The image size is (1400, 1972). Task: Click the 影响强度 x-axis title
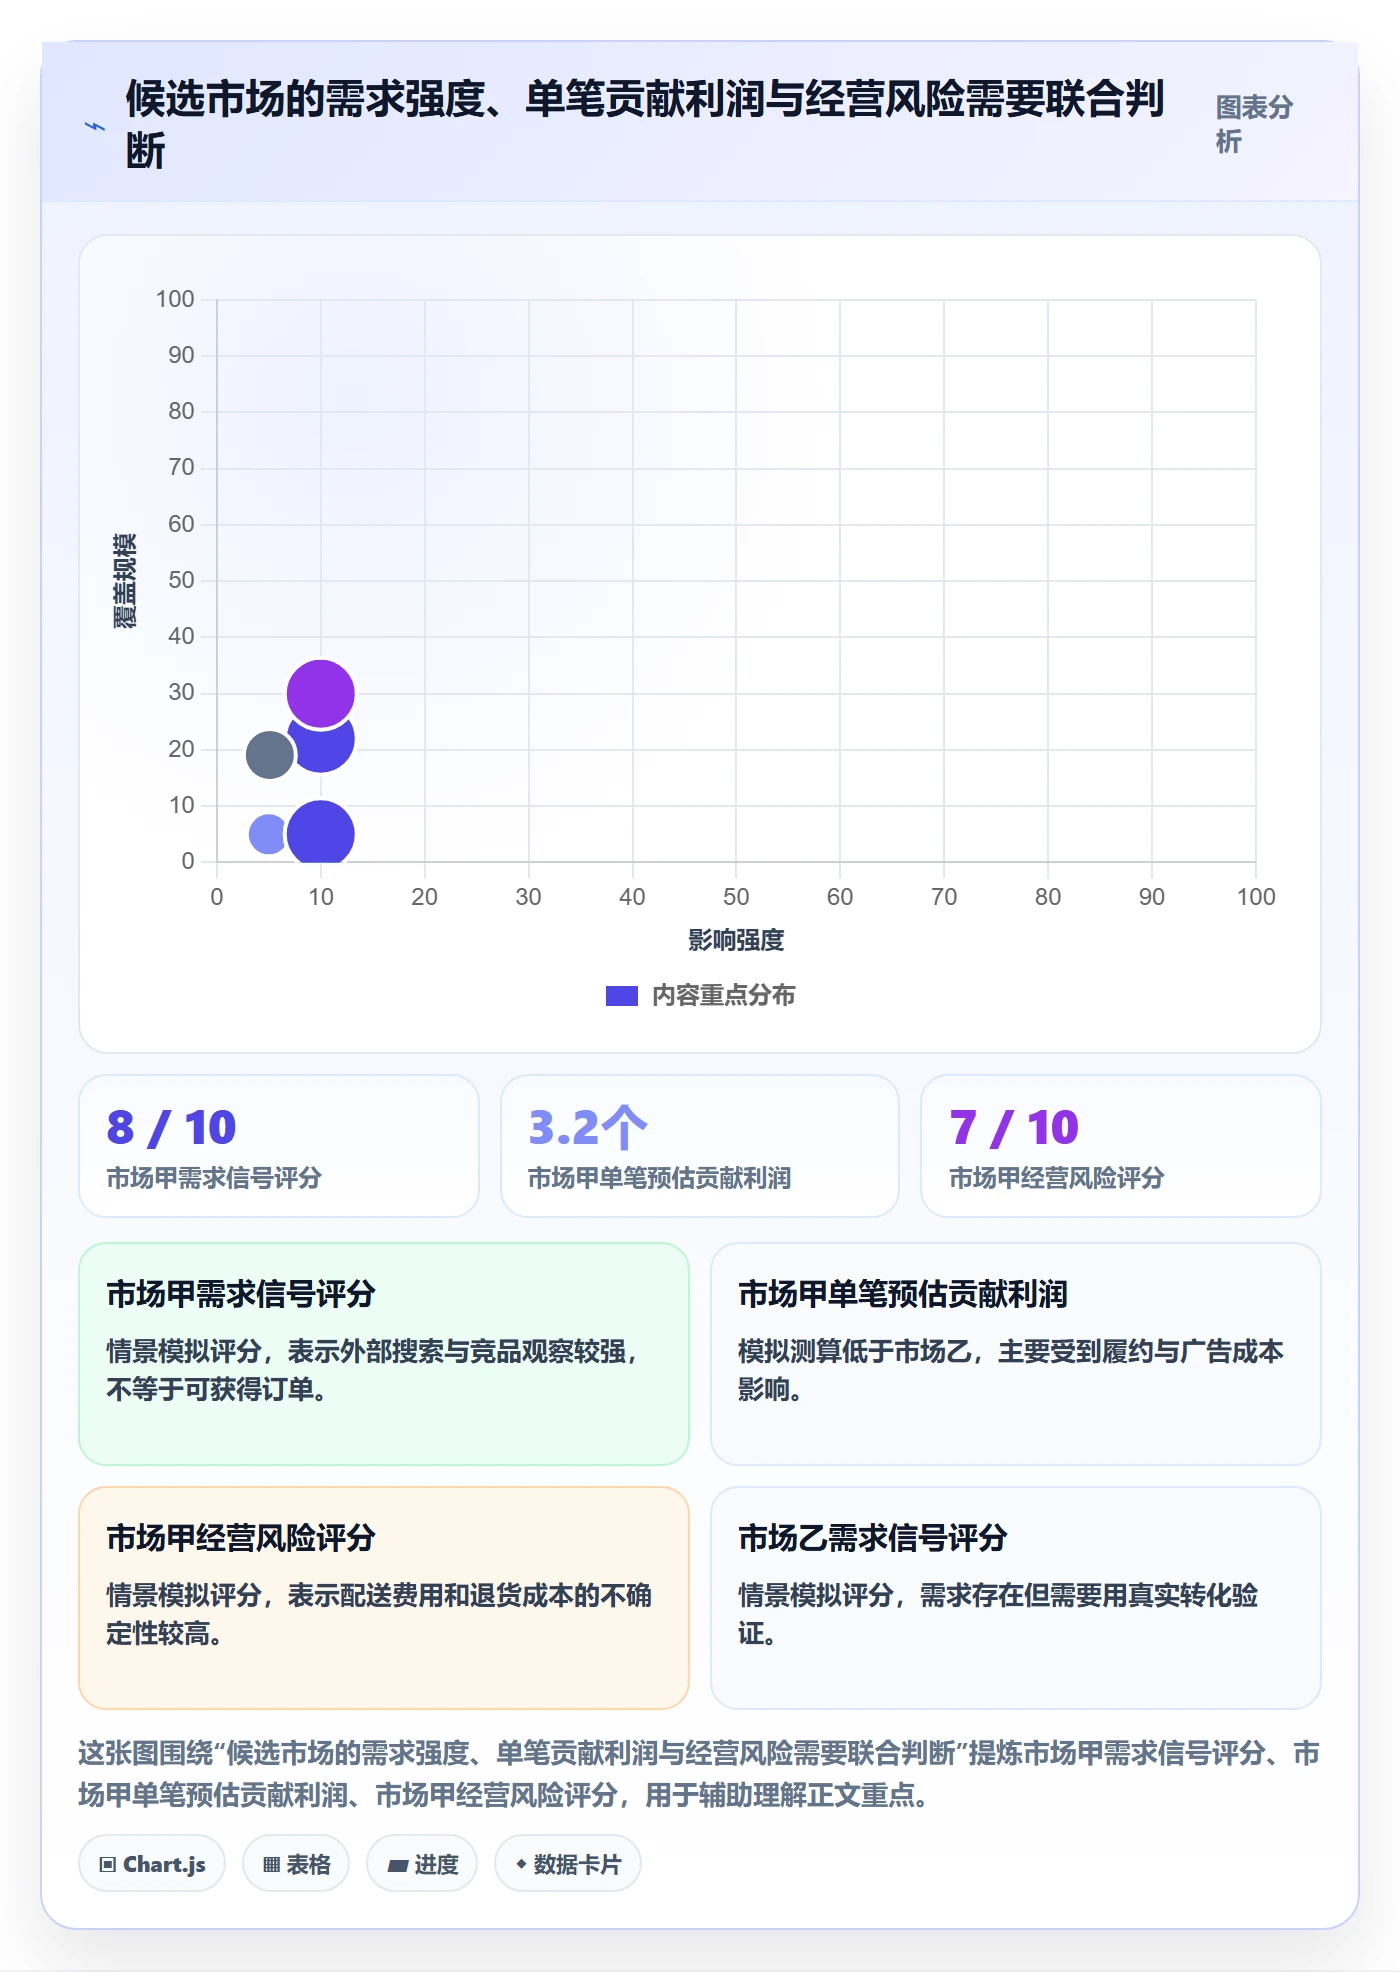[736, 940]
